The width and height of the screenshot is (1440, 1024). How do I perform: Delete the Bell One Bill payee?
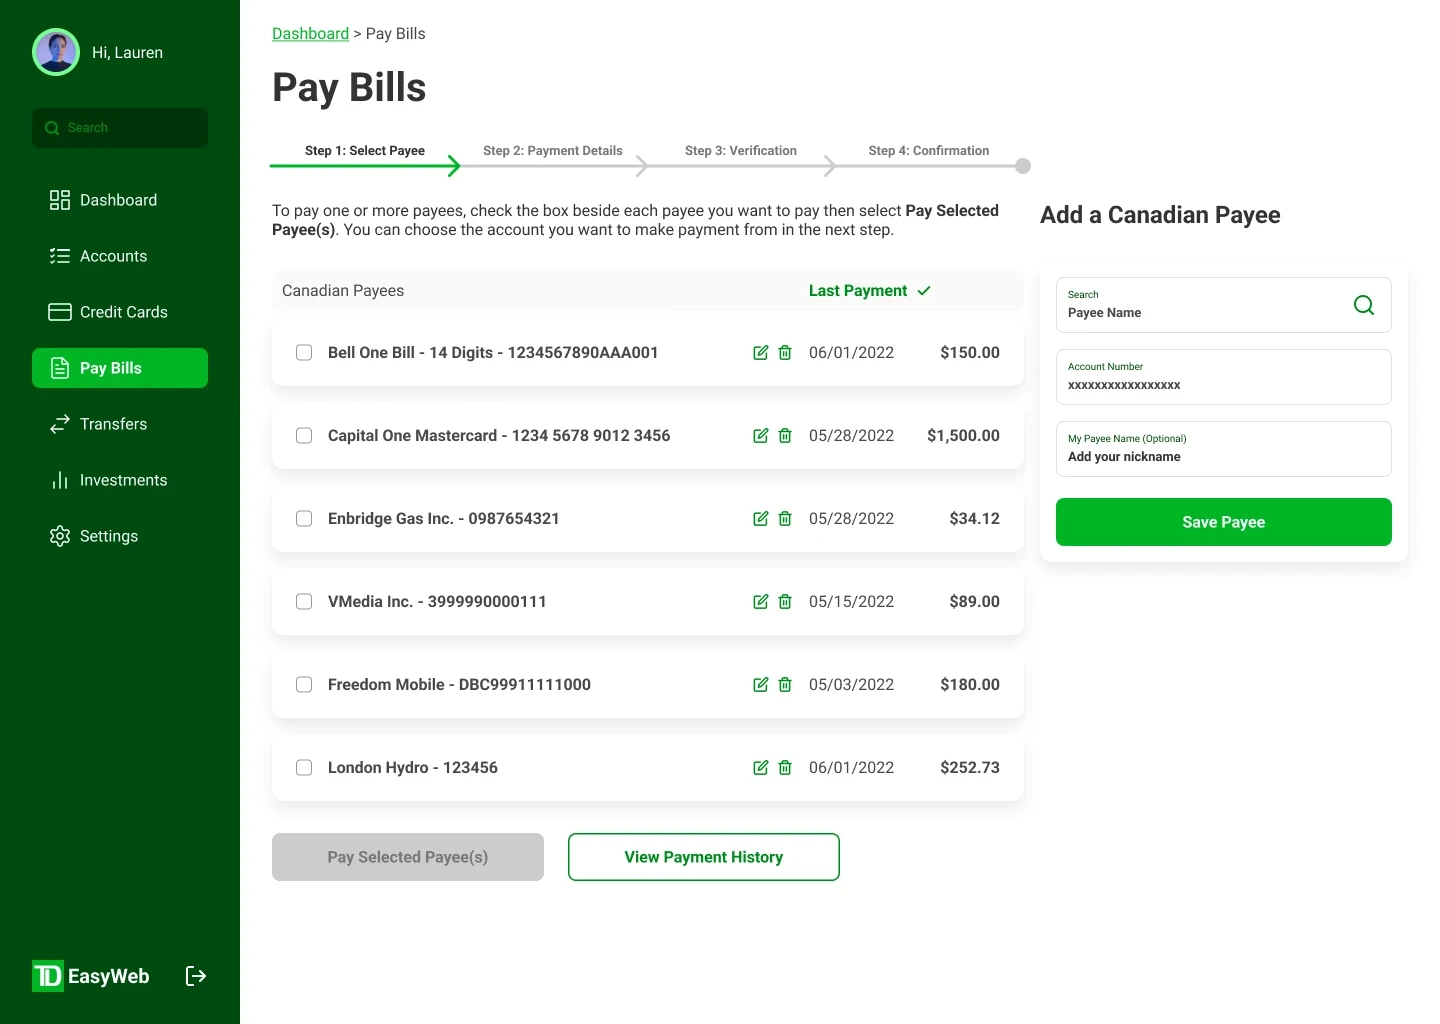785,353
